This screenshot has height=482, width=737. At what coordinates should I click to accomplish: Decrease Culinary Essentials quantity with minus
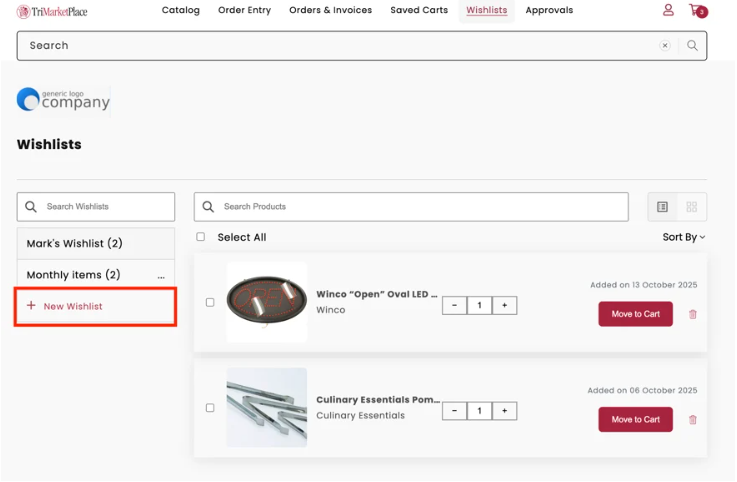(454, 411)
